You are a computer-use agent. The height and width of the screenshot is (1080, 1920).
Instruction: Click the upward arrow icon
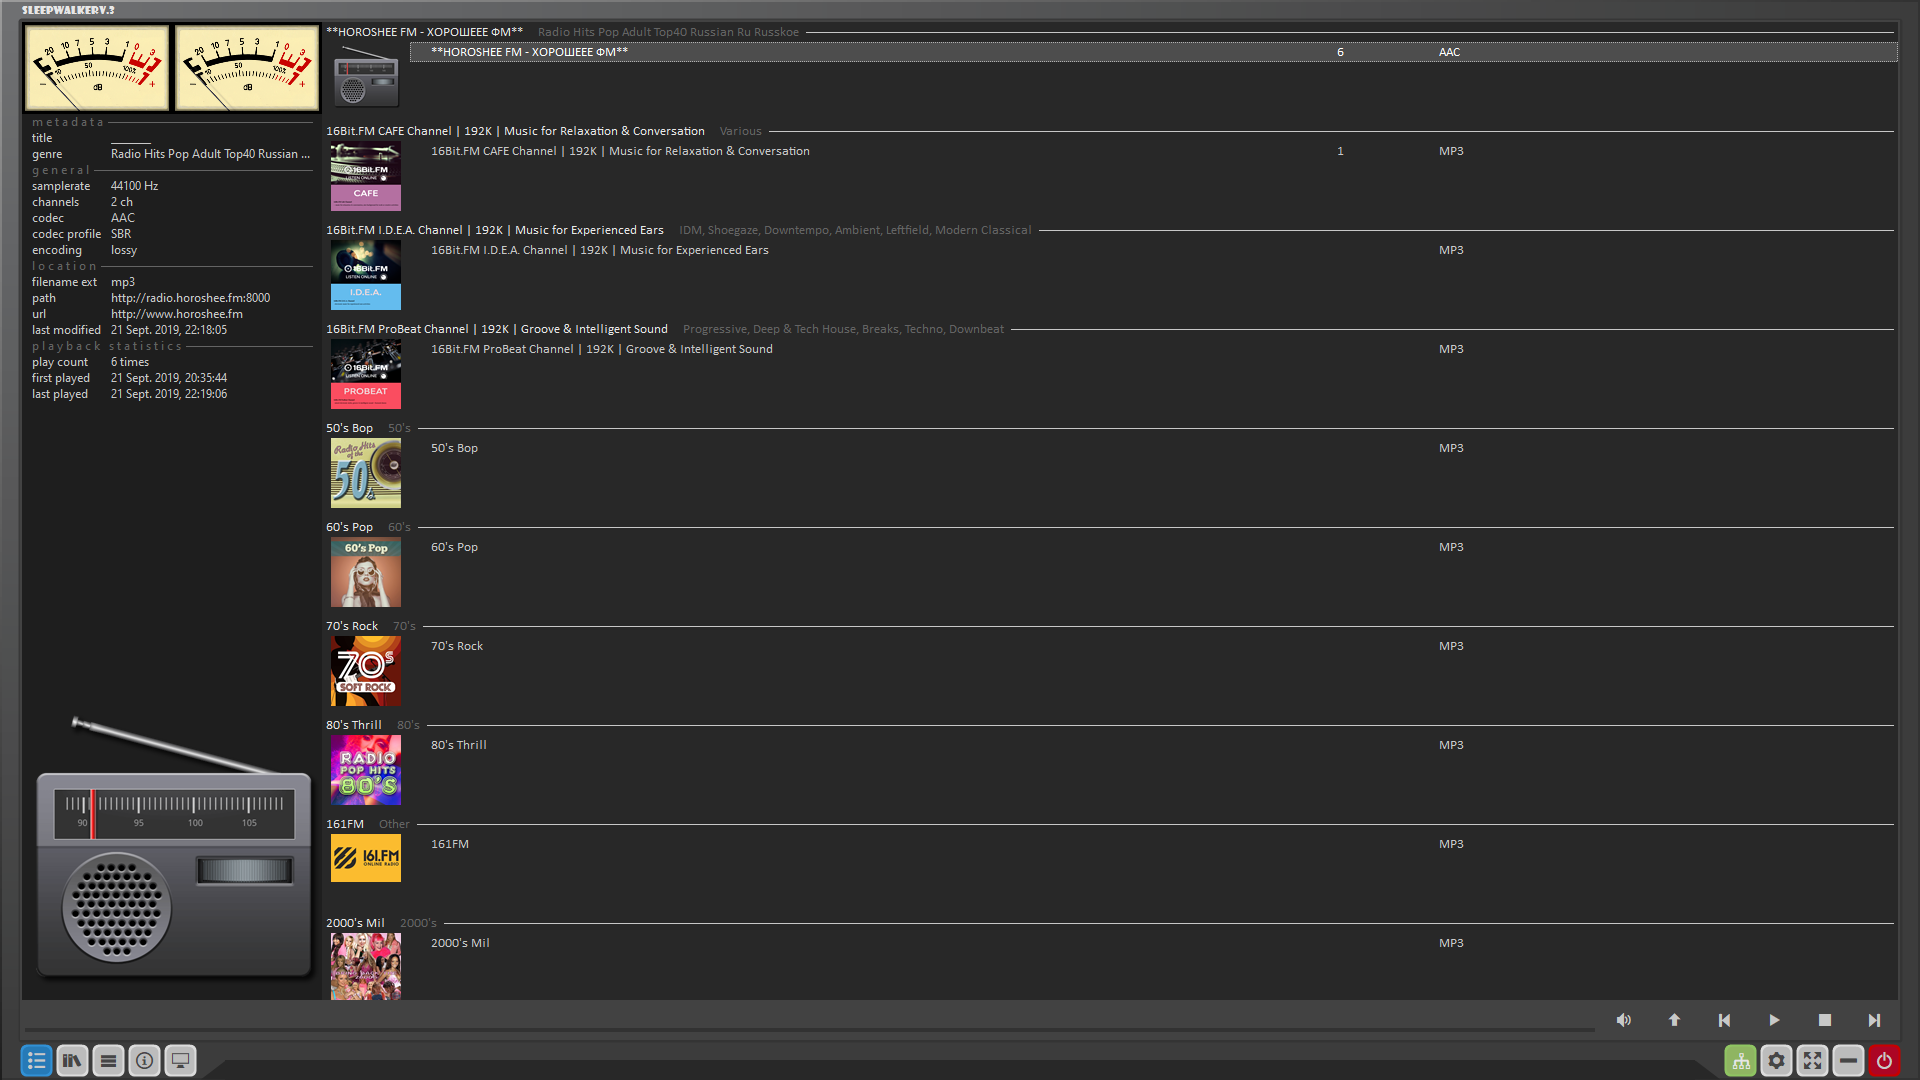tap(1674, 1020)
